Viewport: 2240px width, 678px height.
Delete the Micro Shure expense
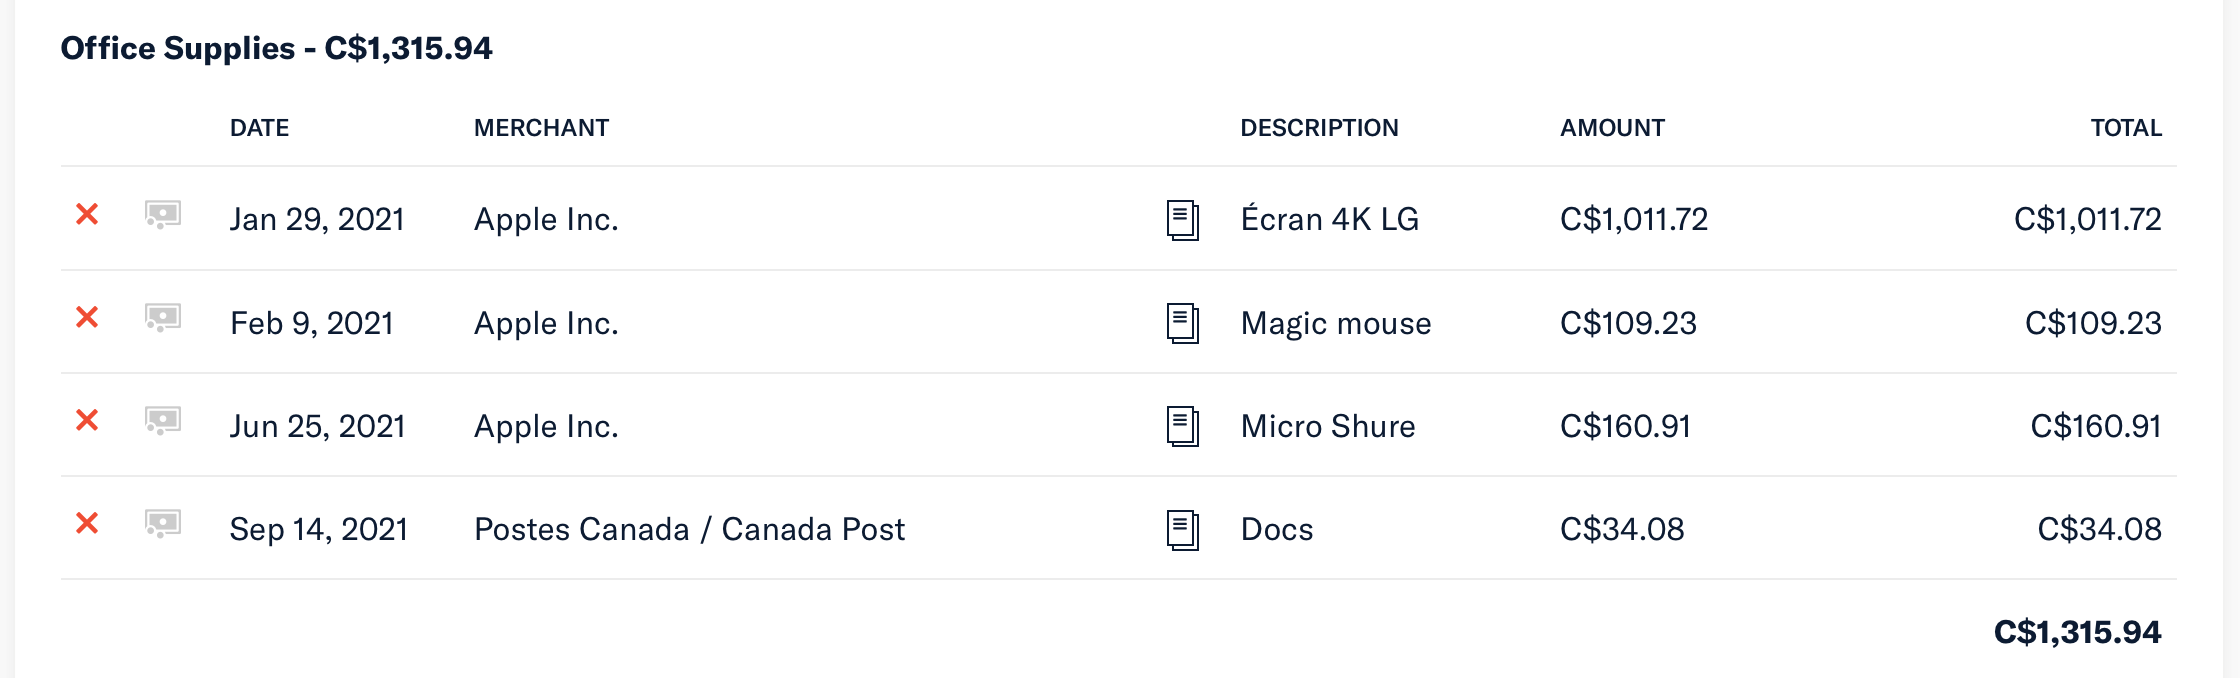[87, 420]
